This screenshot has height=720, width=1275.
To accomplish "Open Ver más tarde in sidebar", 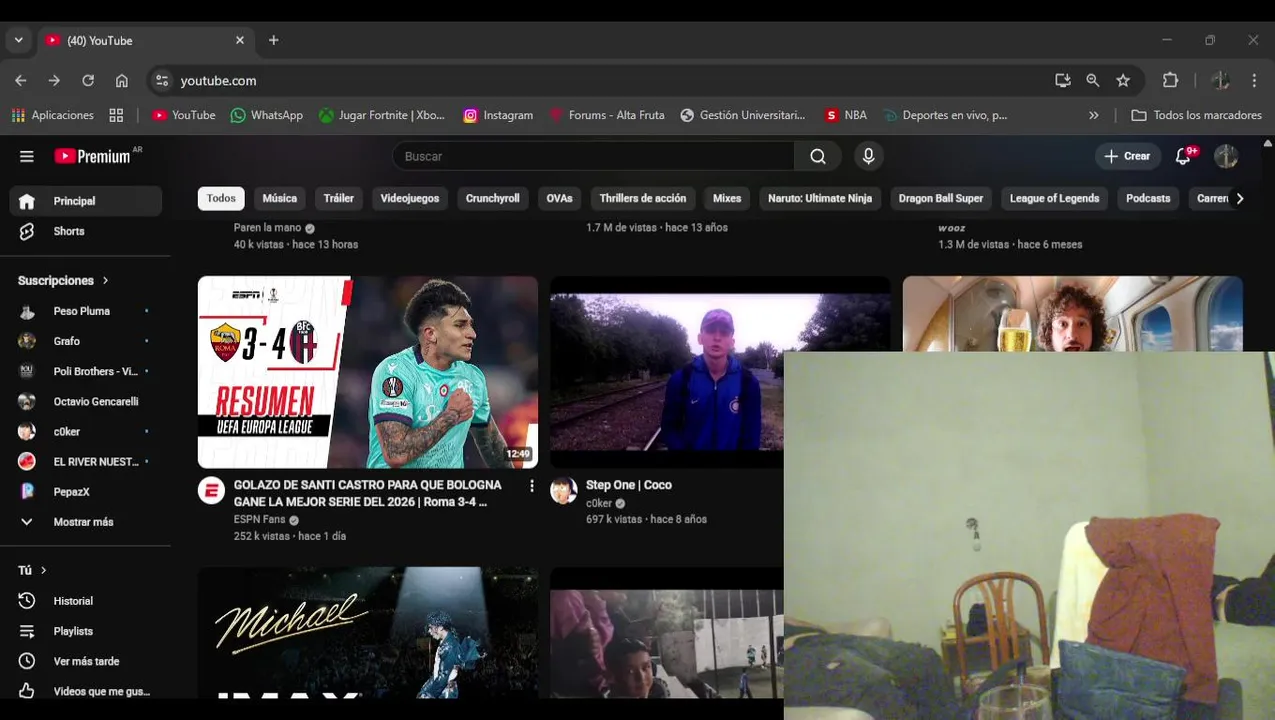I will click(86, 661).
